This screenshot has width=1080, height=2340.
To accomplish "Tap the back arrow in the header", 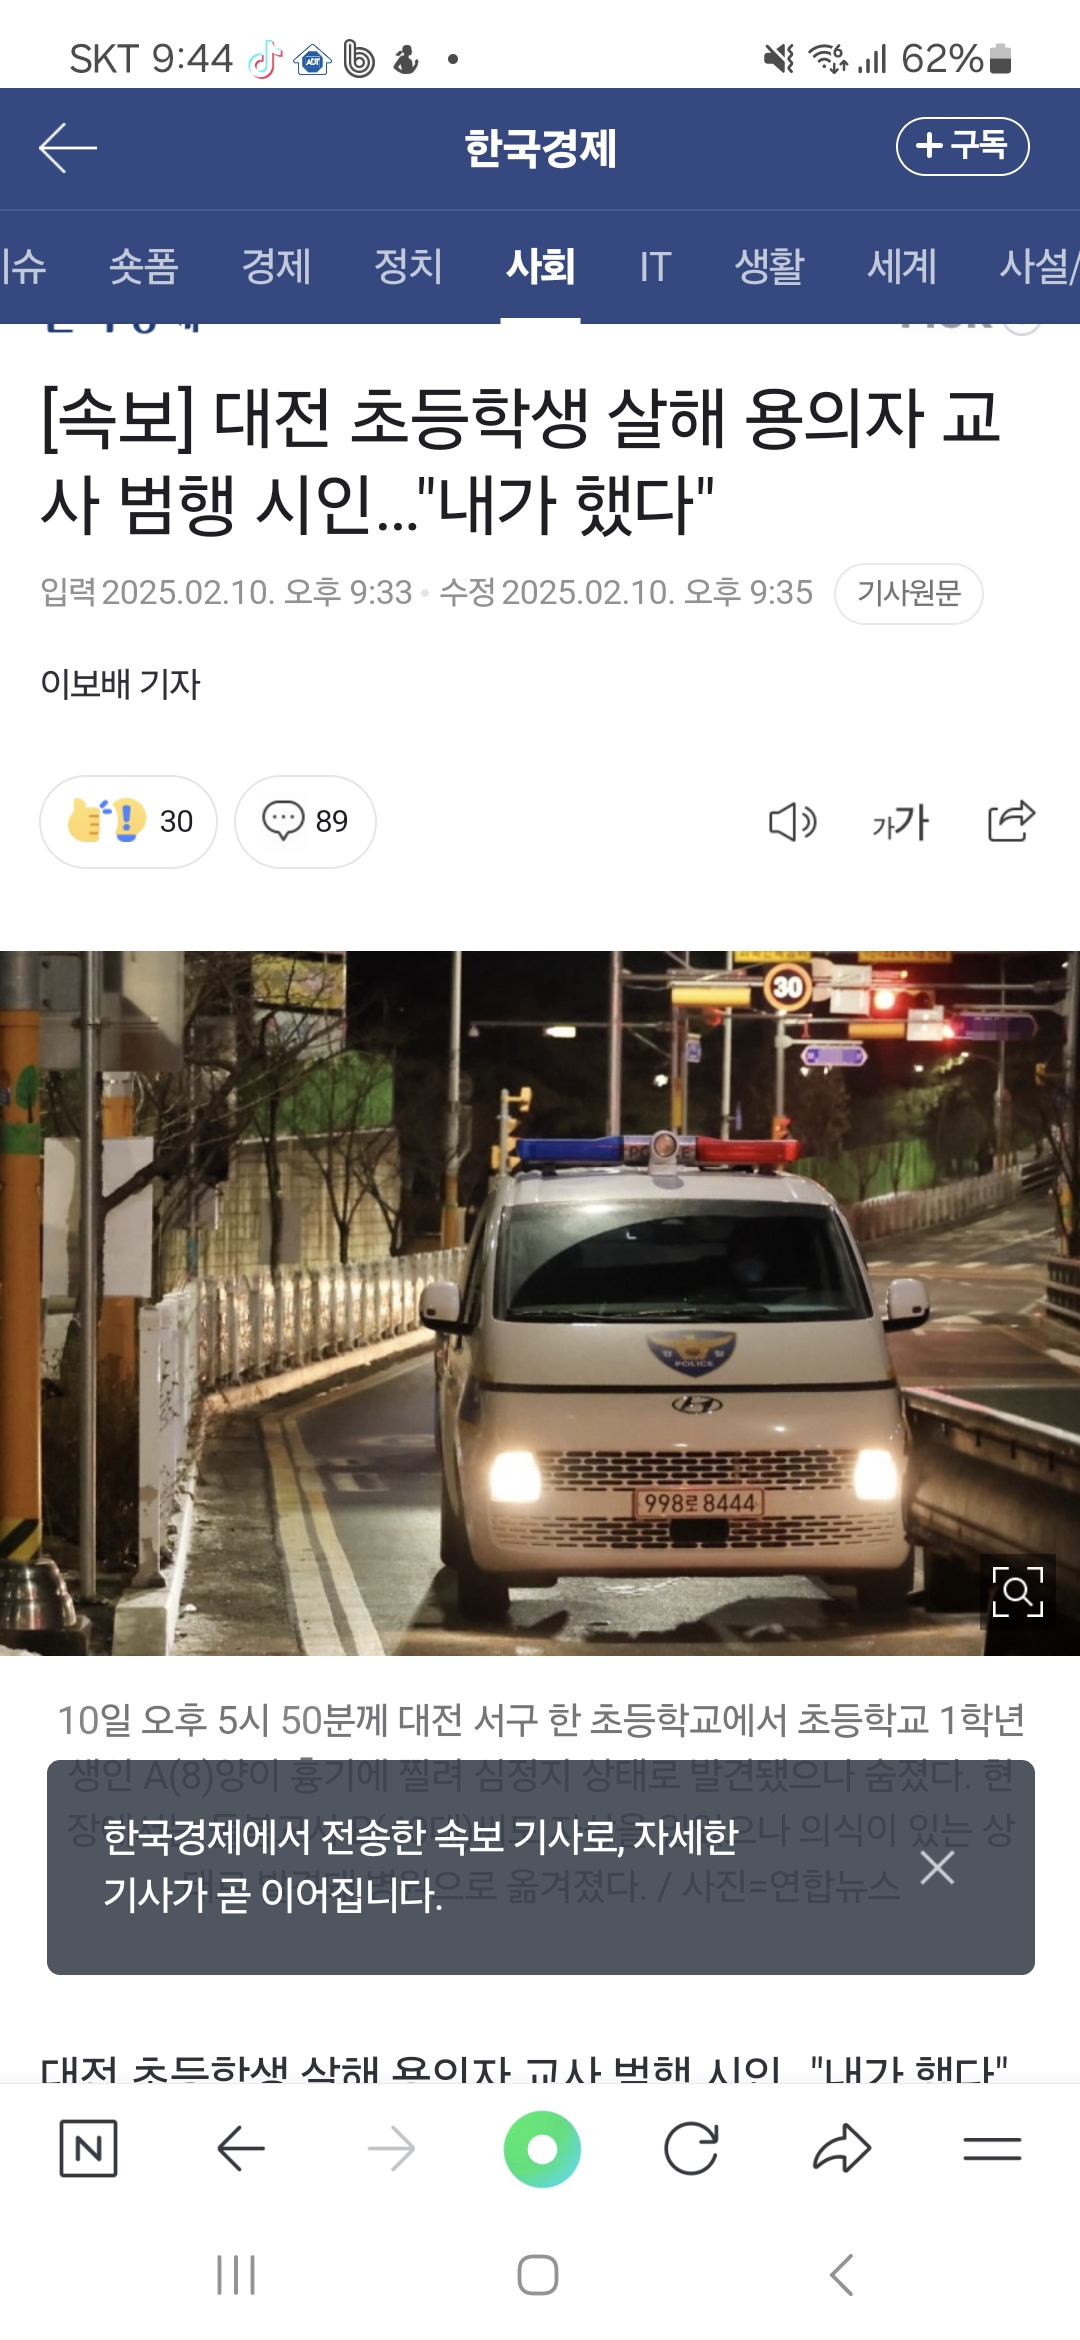I will click(x=68, y=148).
